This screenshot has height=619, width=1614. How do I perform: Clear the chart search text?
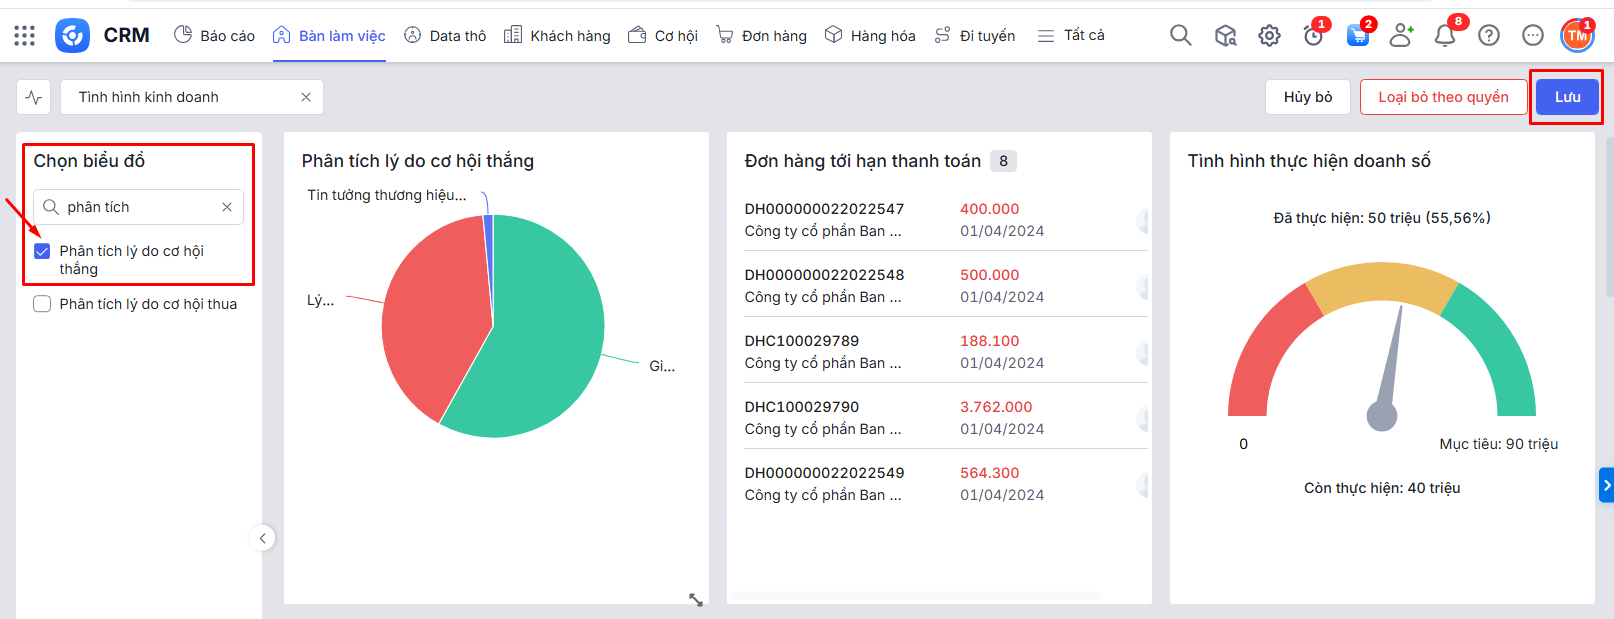tap(227, 207)
